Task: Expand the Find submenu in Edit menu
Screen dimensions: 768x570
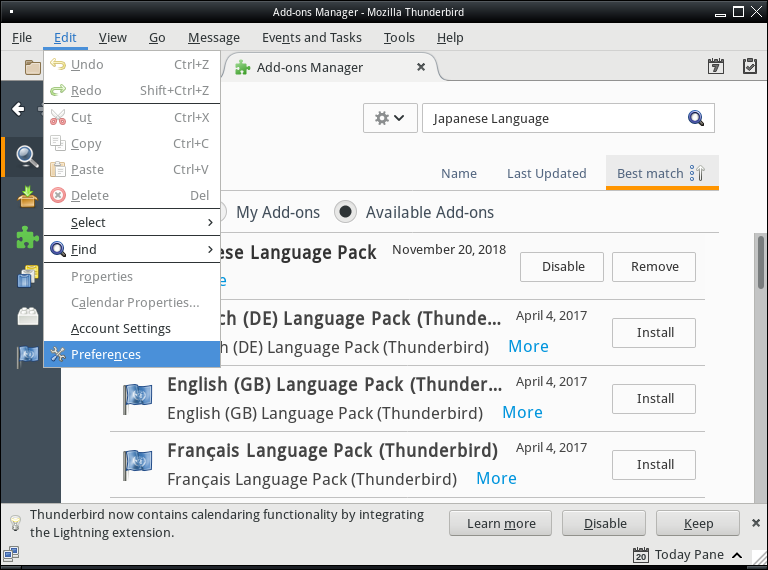Action: coord(132,249)
